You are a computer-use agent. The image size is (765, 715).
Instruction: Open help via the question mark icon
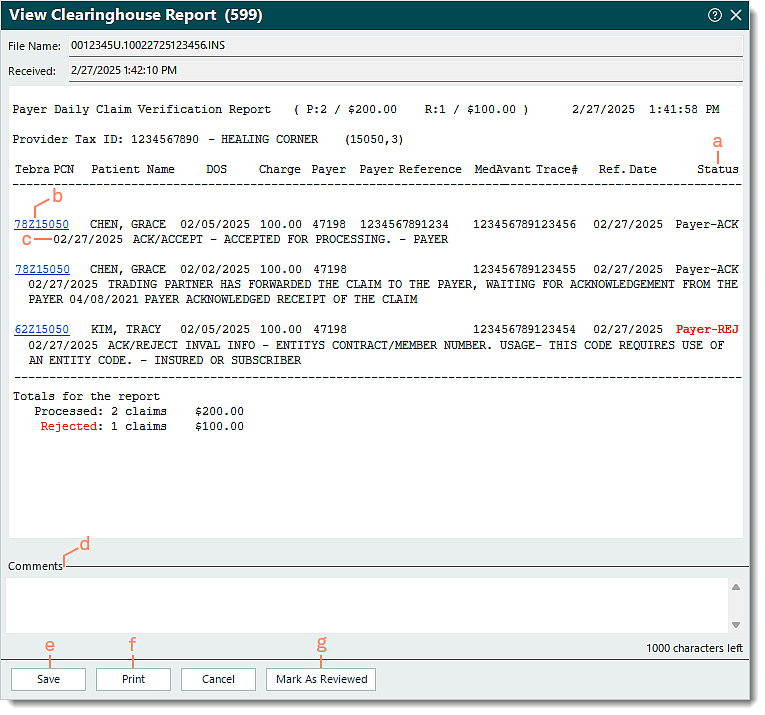point(714,15)
